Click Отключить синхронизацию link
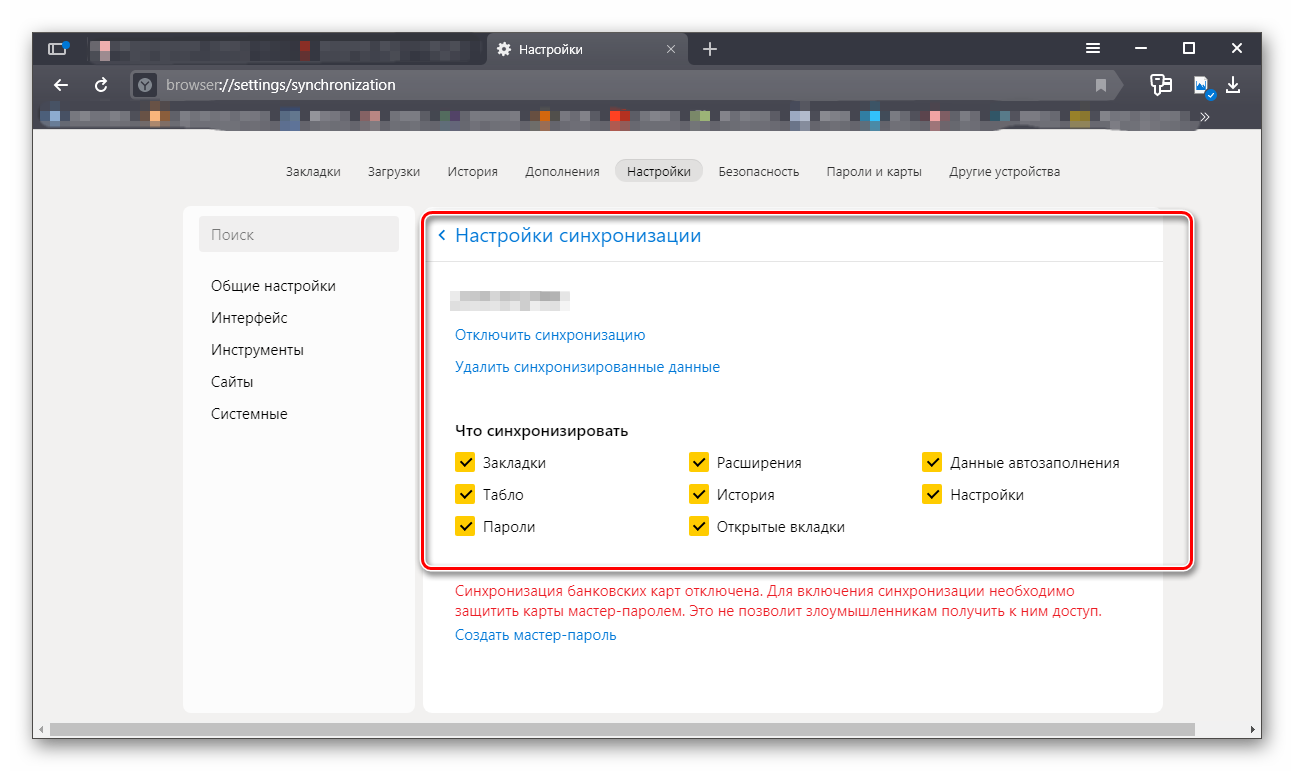 point(550,335)
